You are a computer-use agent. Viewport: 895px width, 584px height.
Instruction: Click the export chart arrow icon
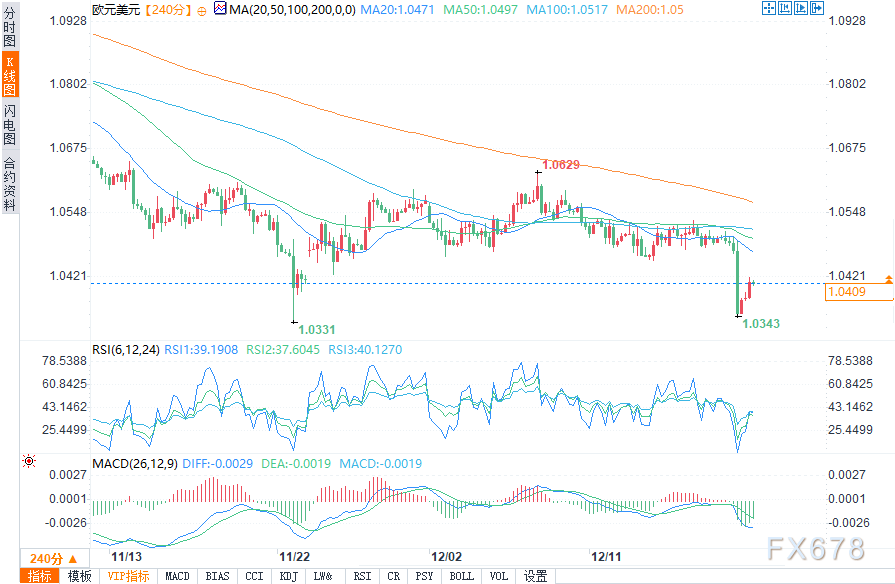[817, 8]
